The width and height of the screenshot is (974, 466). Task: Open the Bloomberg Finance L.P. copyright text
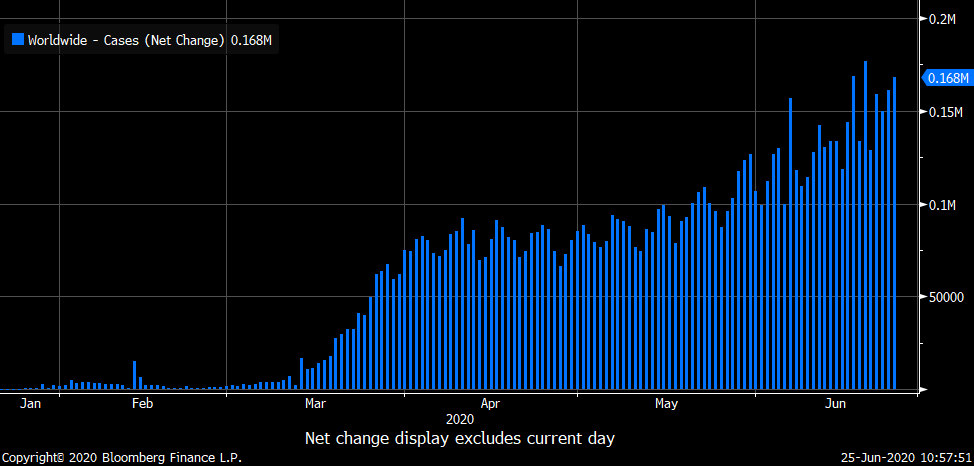click(x=121, y=458)
